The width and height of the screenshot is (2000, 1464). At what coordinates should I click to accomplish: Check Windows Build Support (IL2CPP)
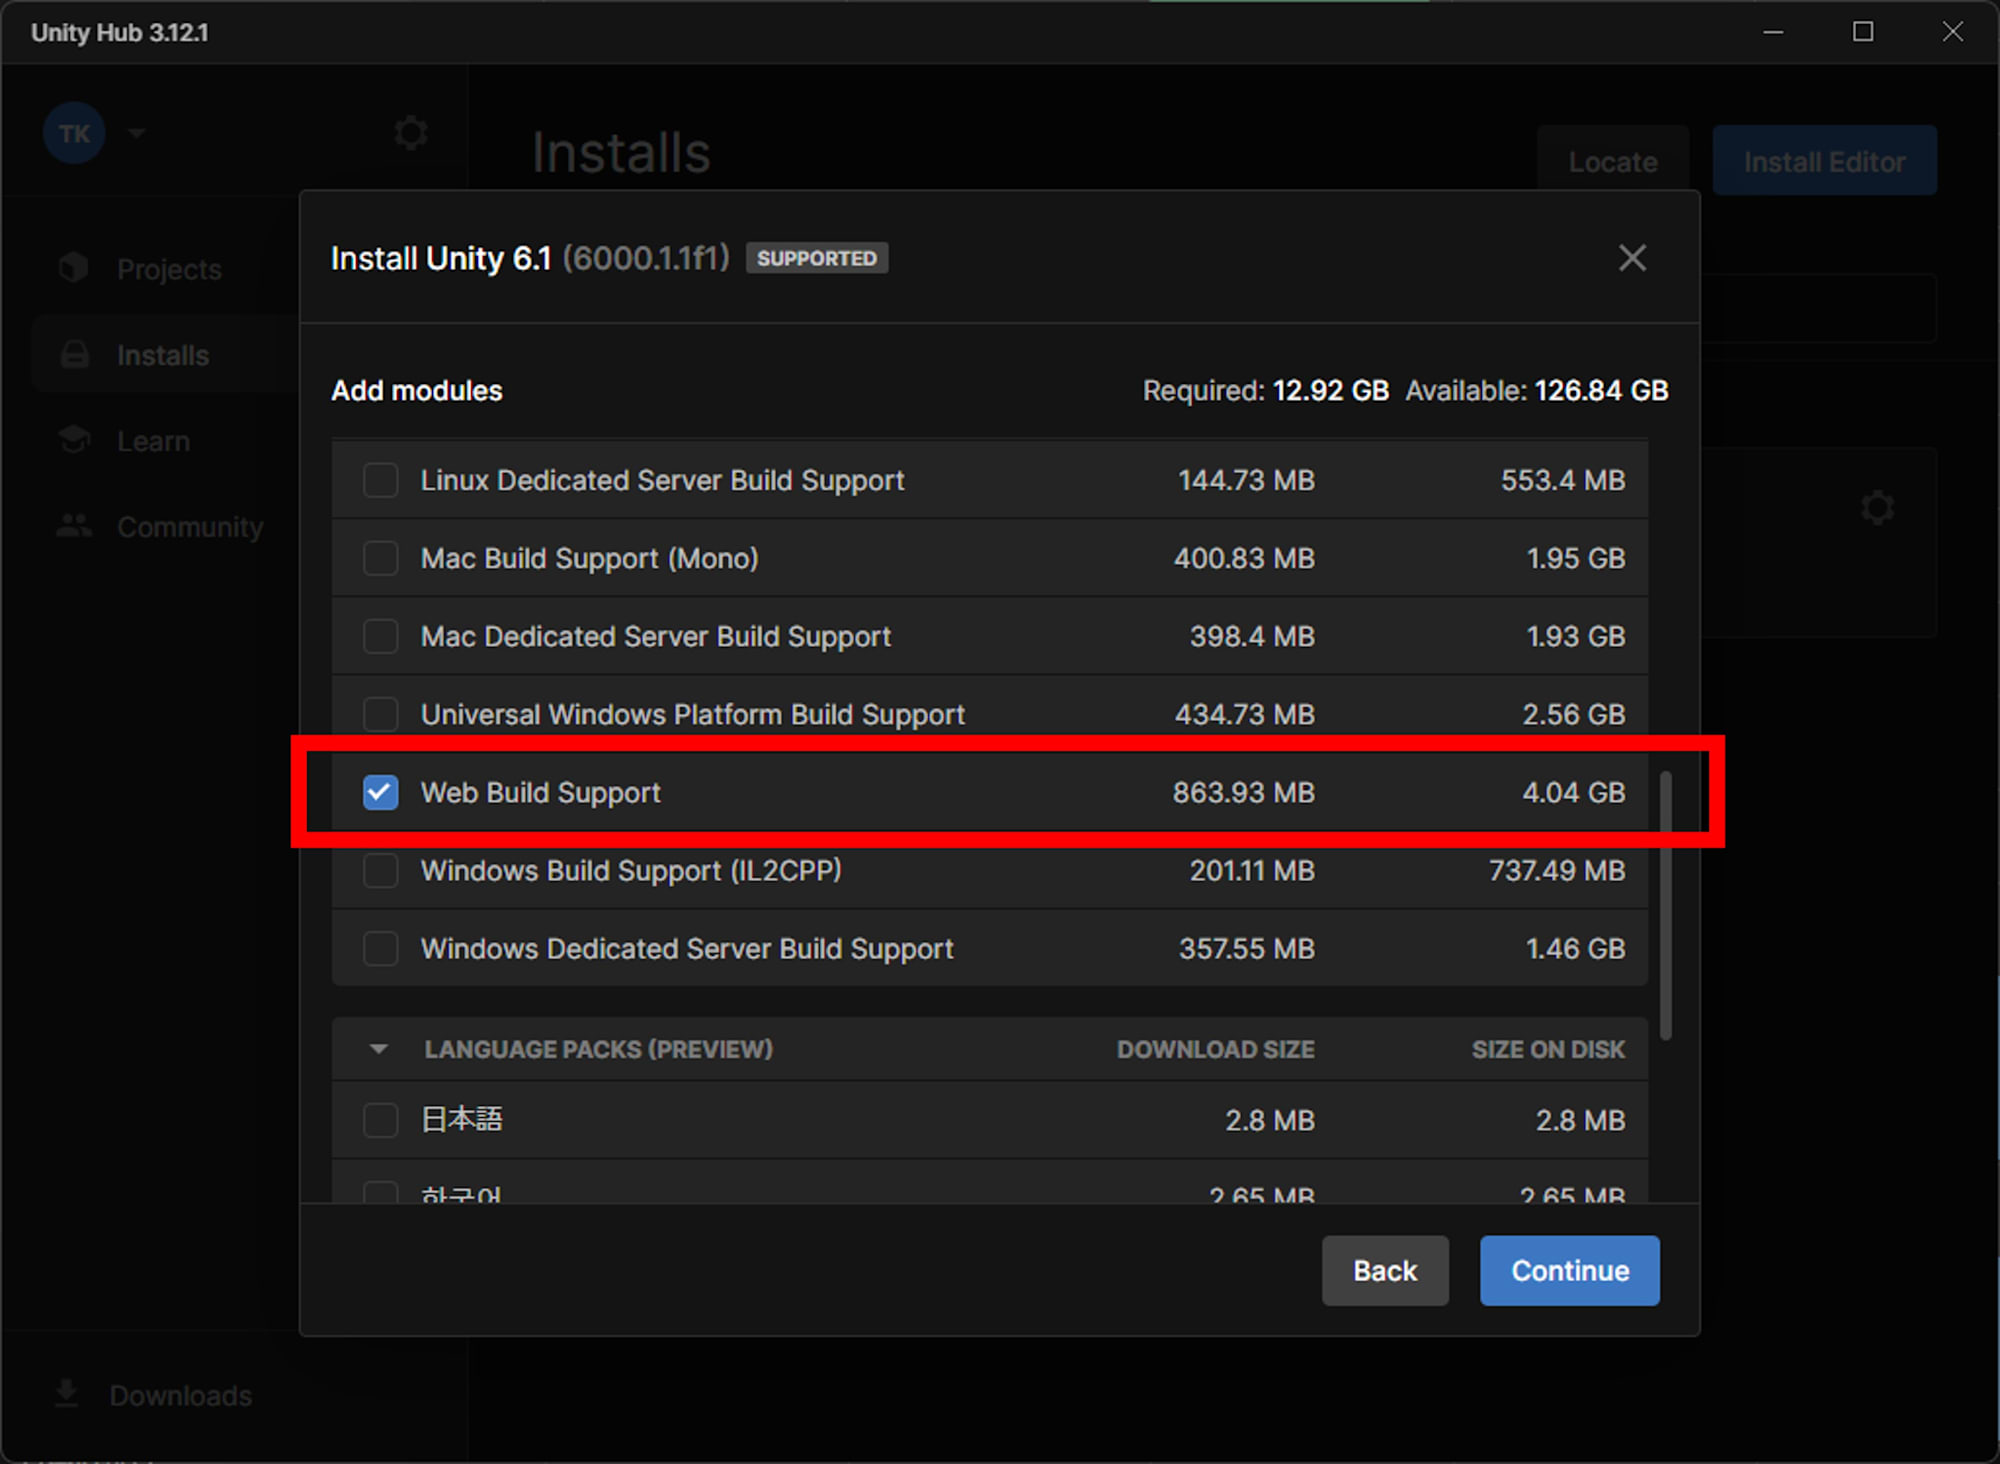point(380,870)
